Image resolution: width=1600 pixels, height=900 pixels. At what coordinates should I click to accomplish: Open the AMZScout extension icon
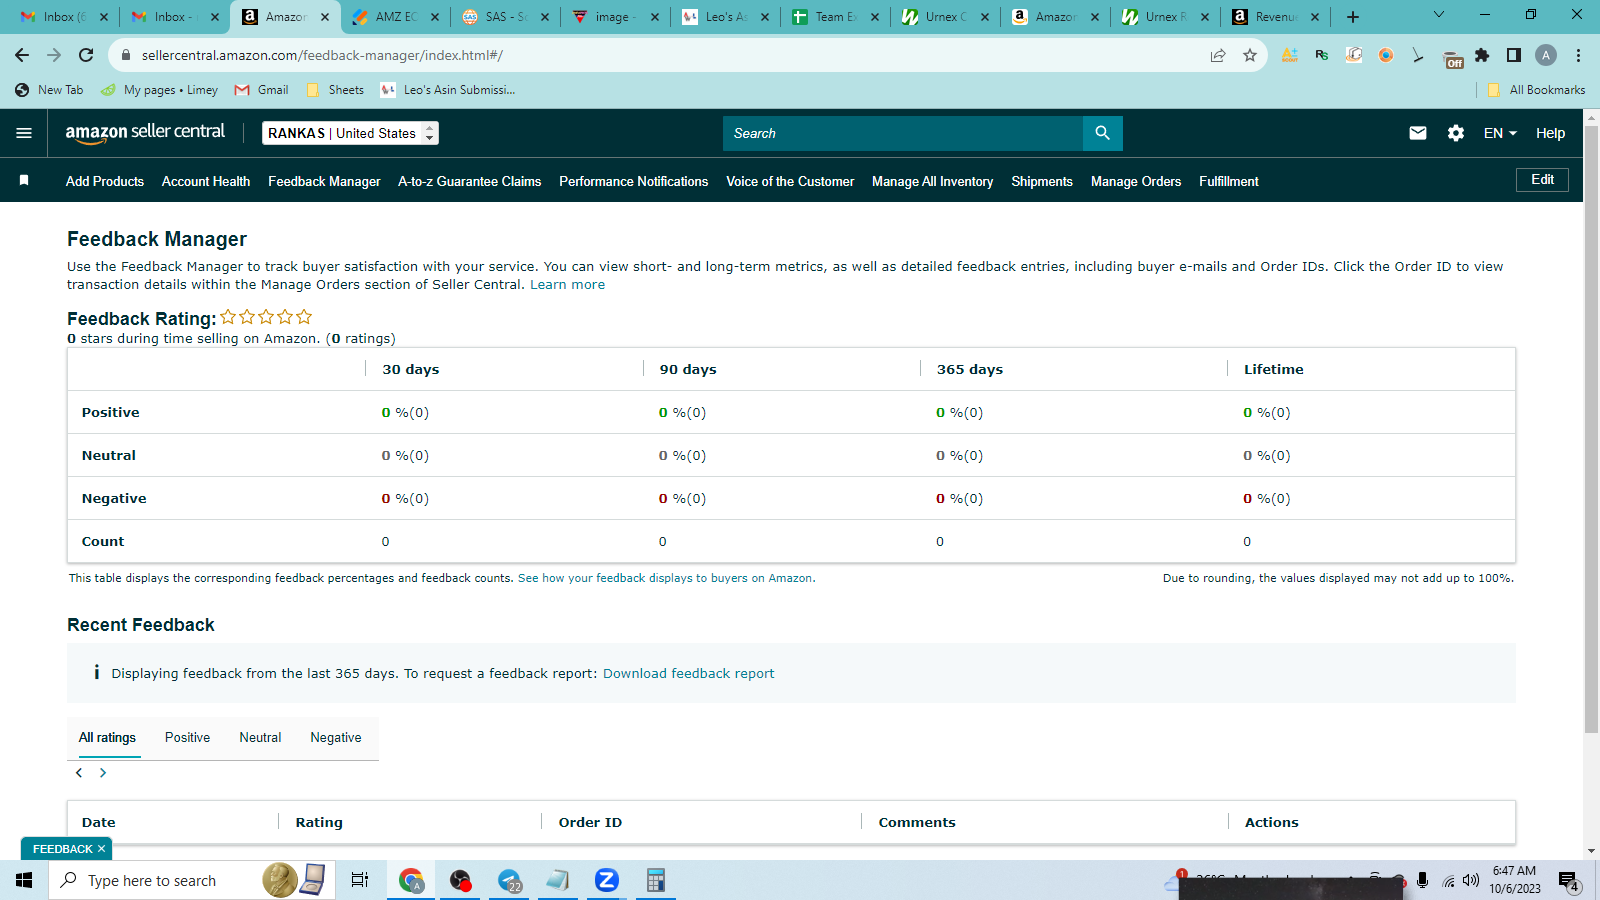(x=1290, y=56)
